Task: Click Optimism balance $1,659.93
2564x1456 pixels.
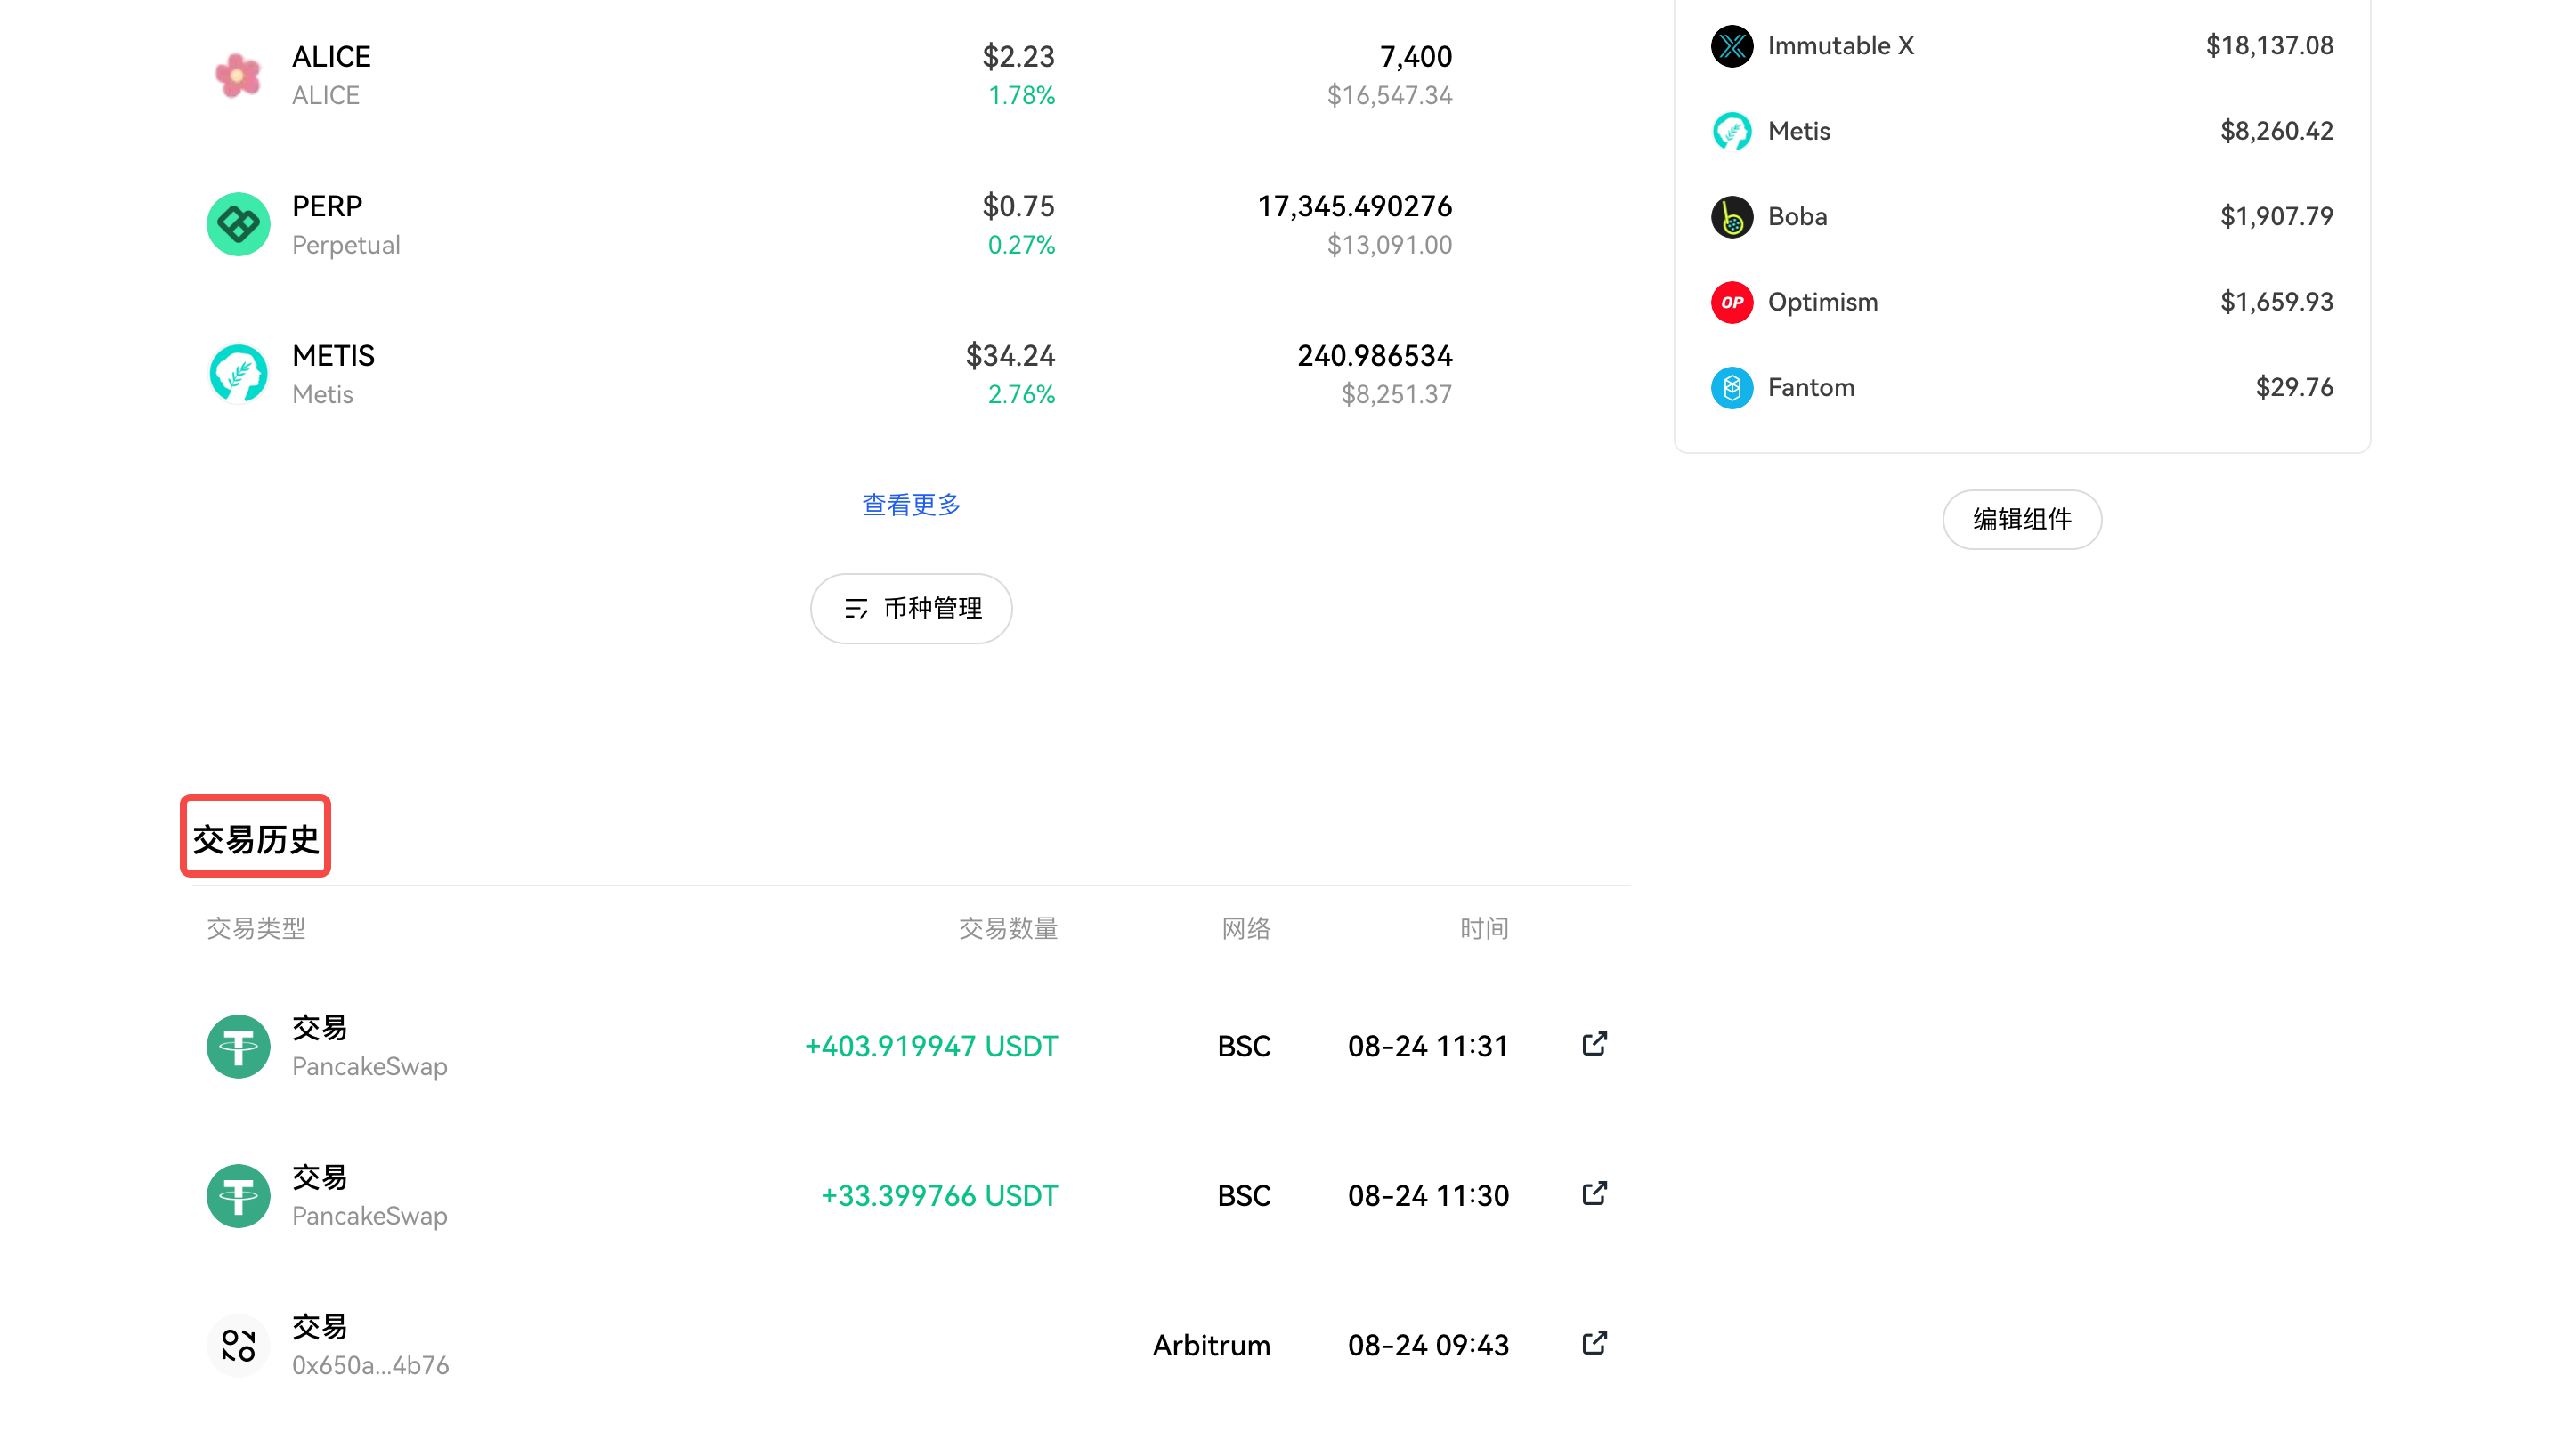Action: [2276, 302]
